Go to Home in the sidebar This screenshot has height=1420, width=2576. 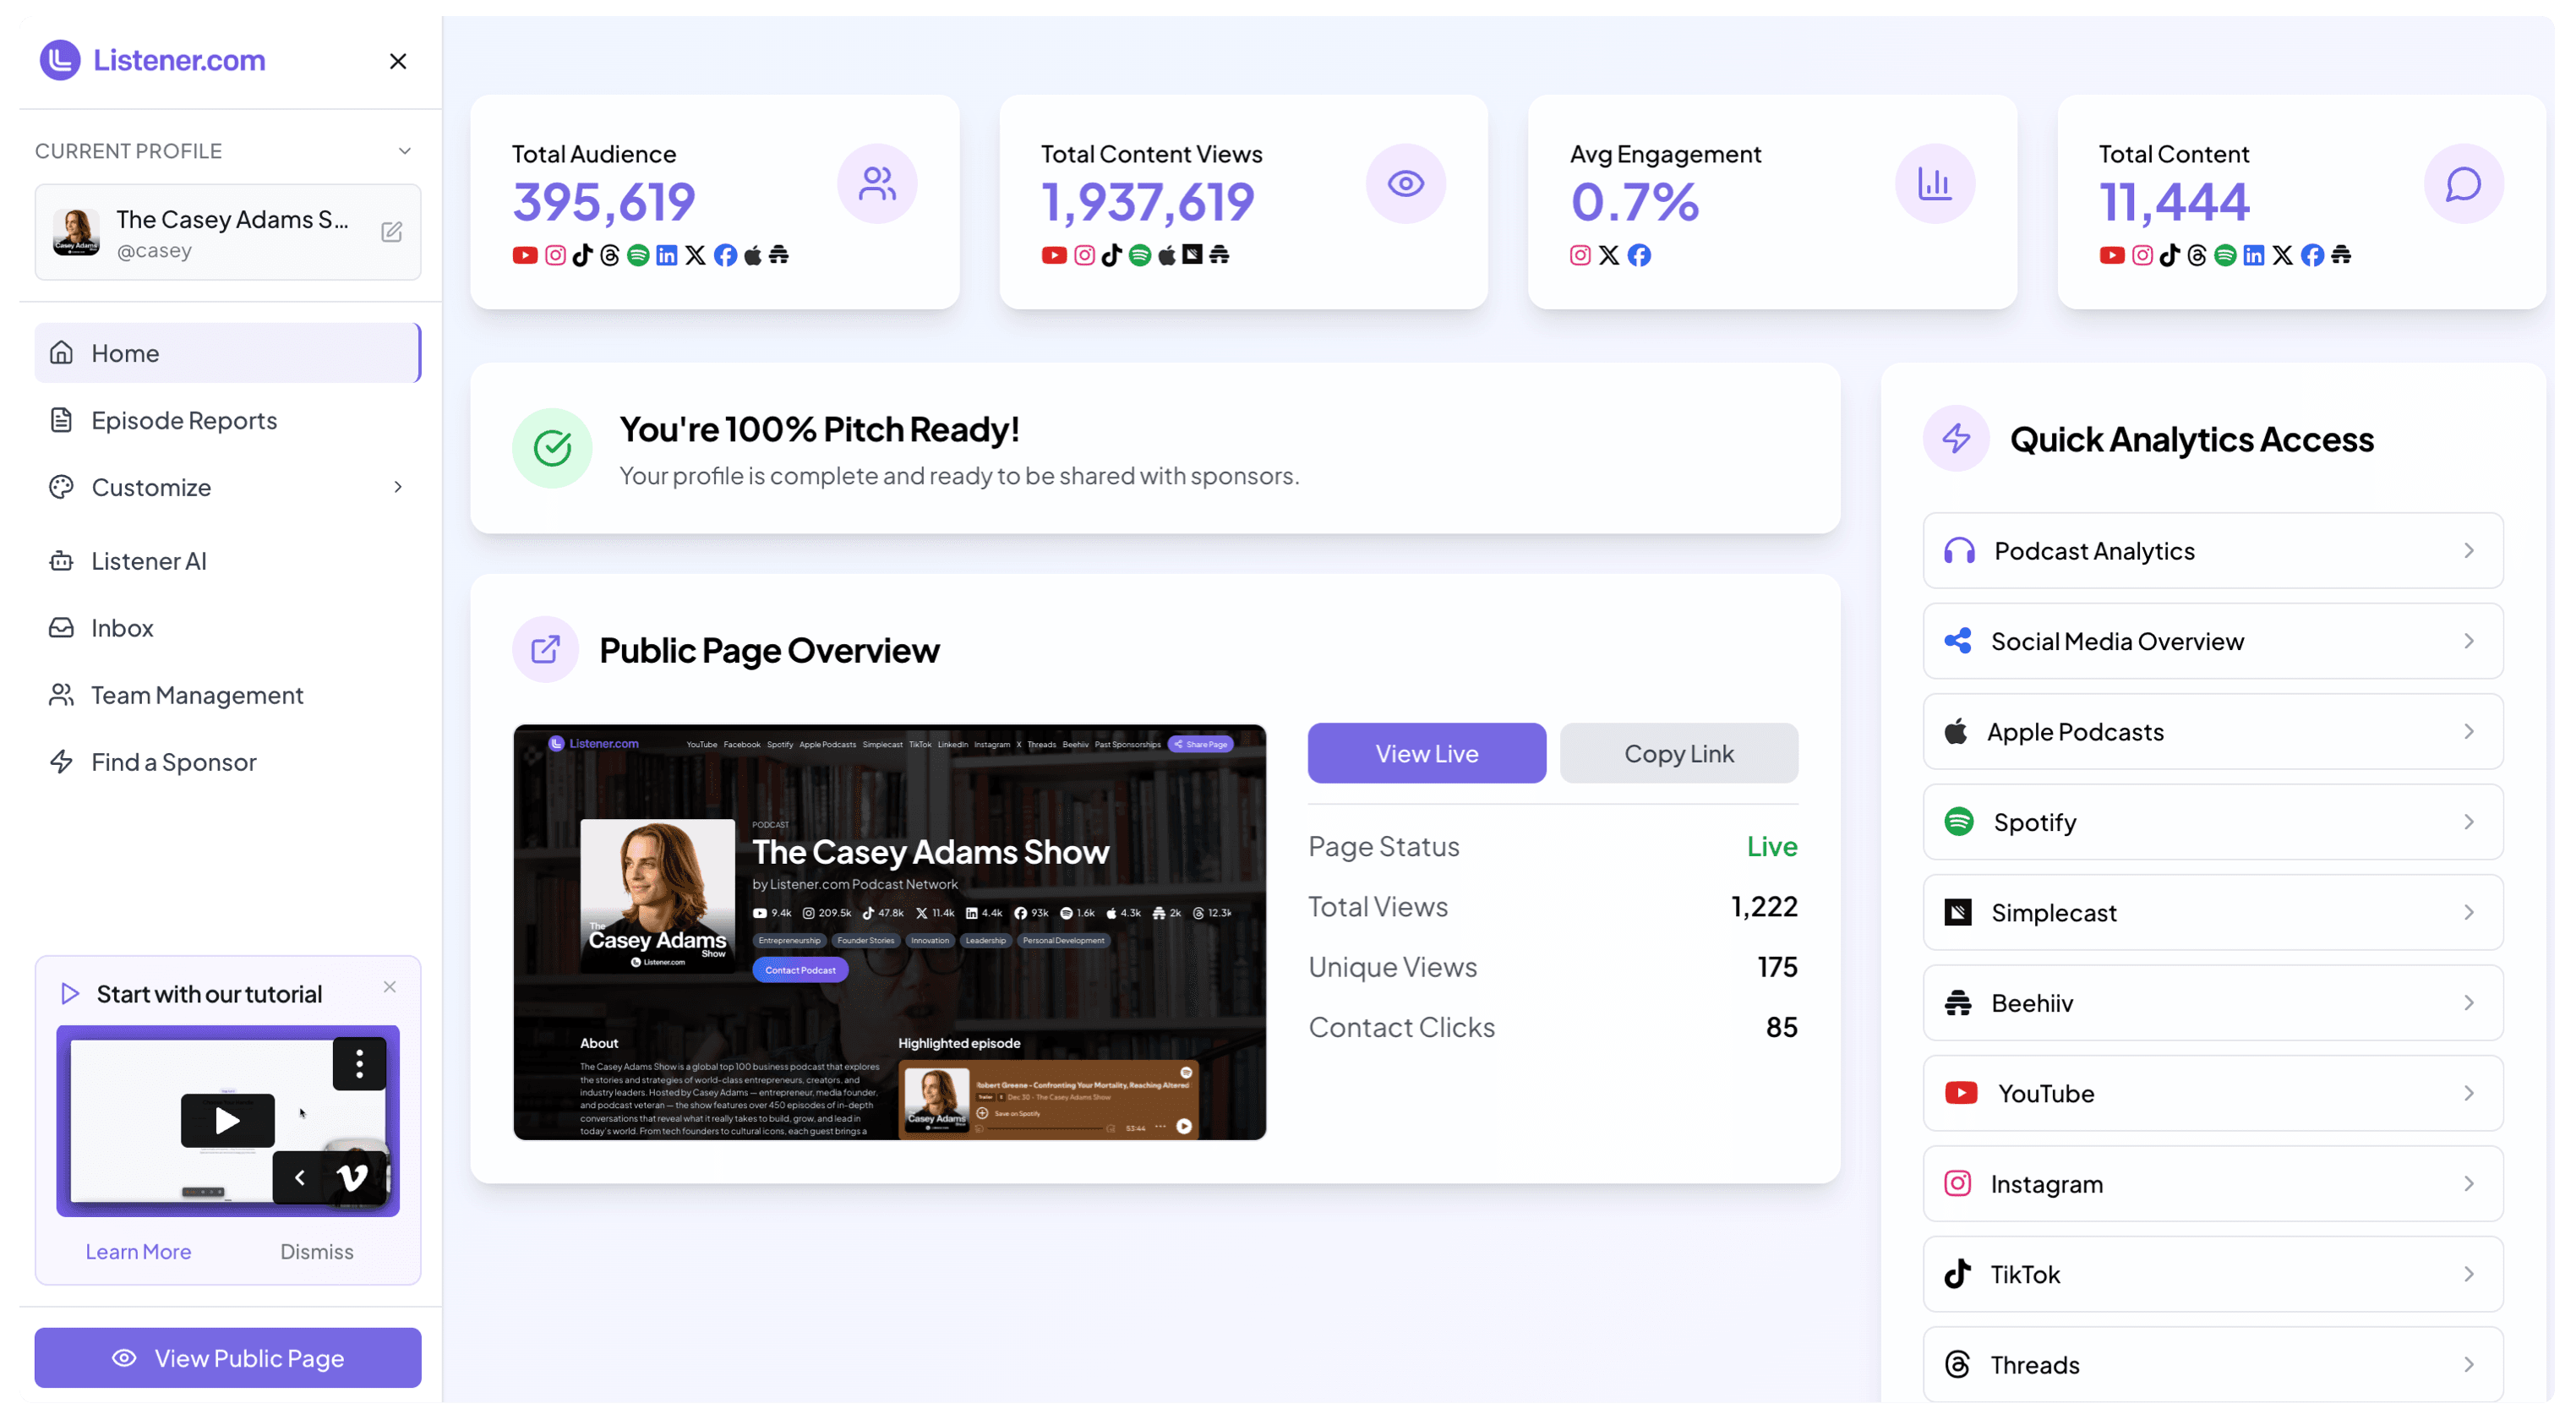click(x=228, y=353)
